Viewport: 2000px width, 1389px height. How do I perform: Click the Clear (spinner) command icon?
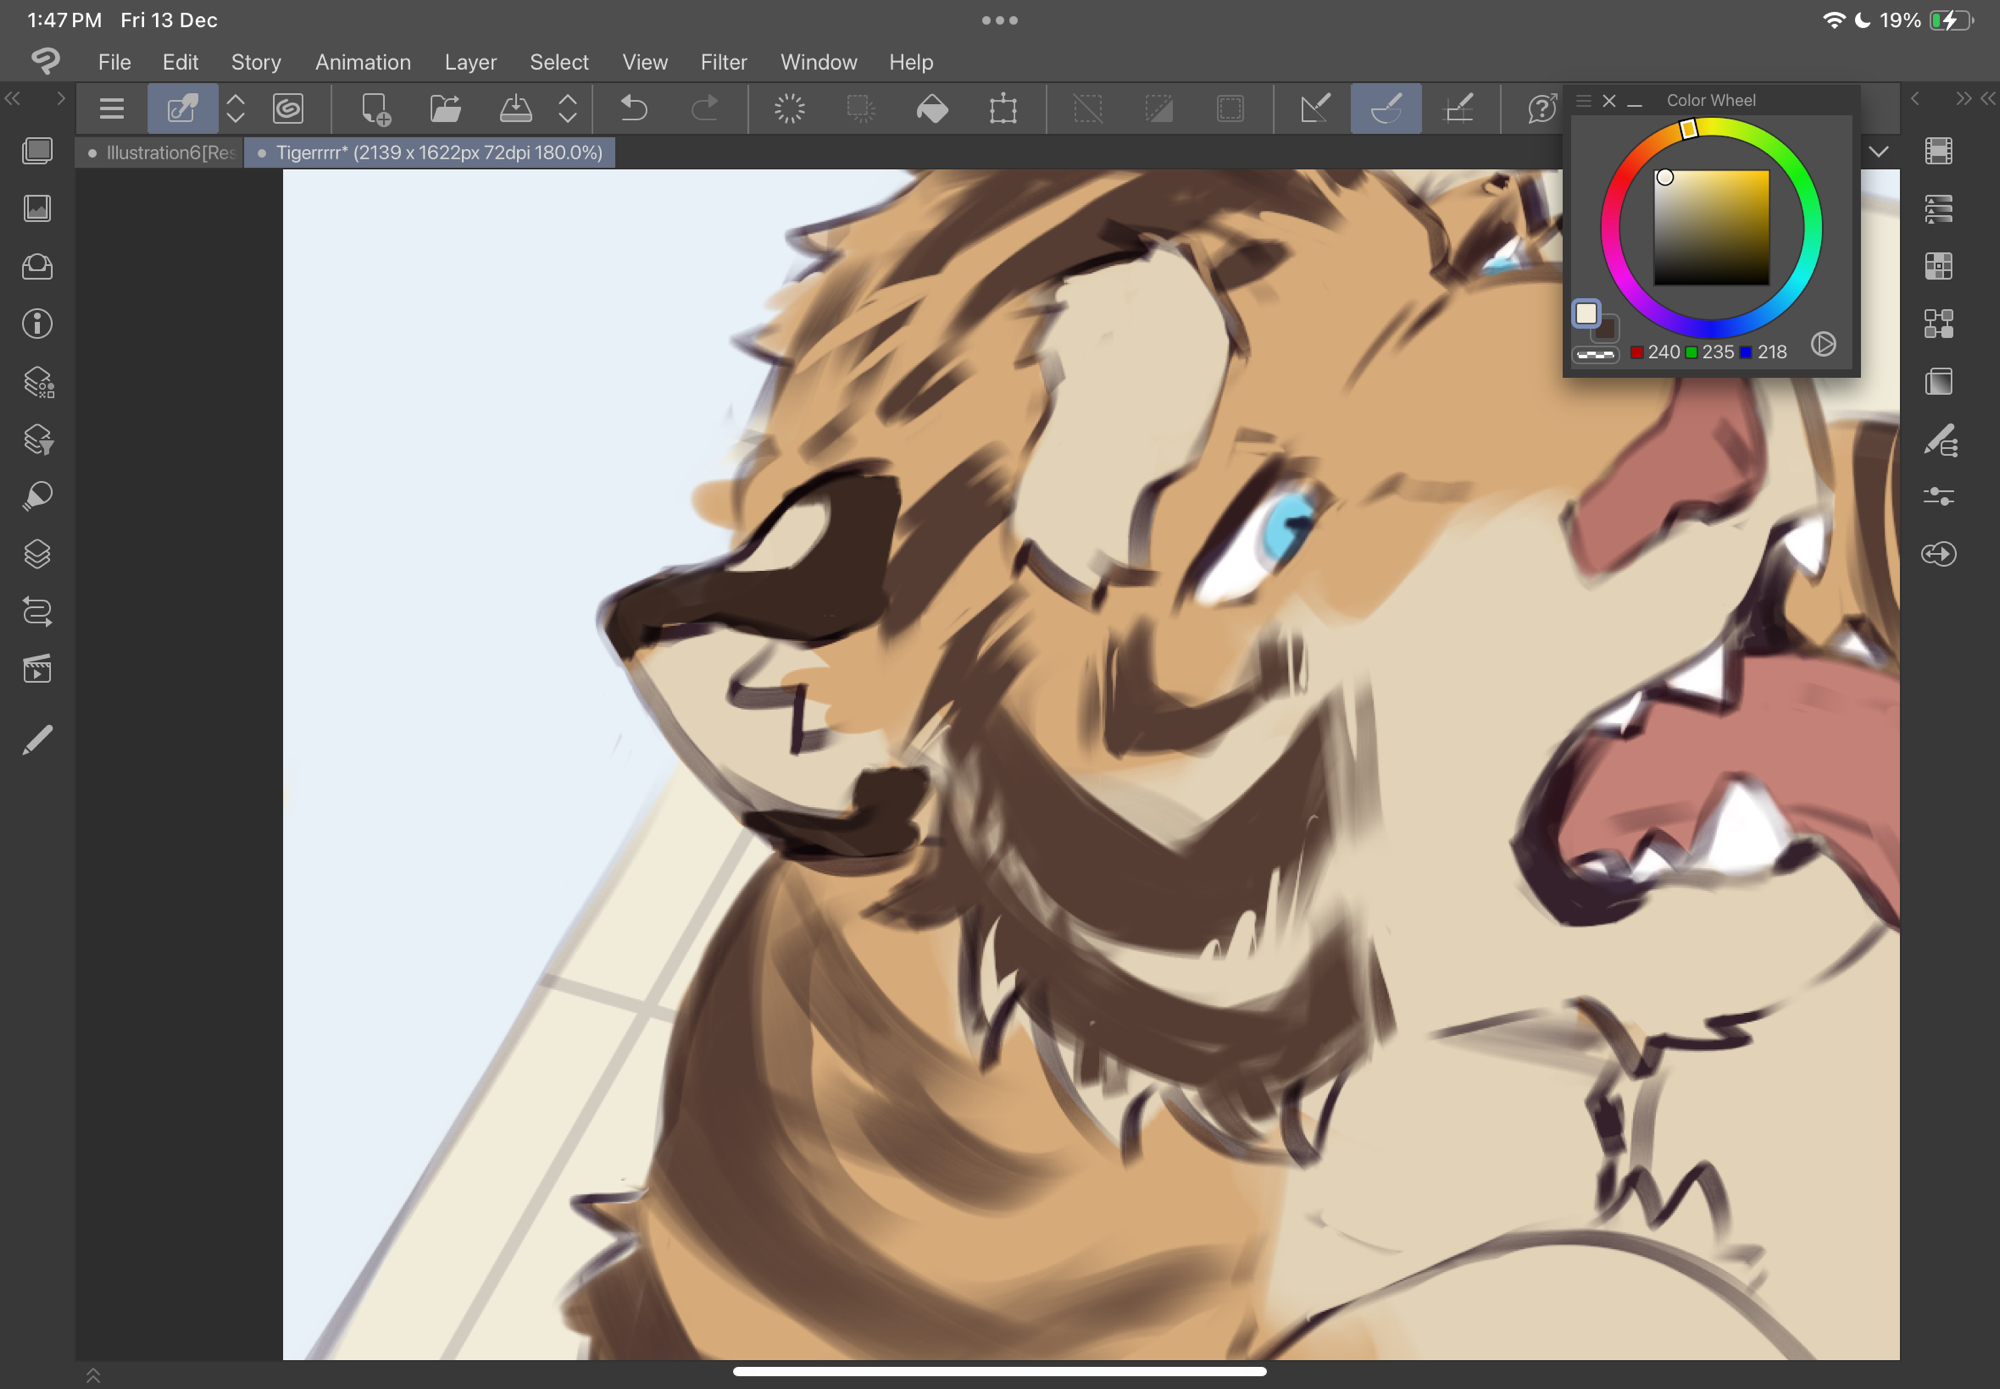click(x=789, y=108)
